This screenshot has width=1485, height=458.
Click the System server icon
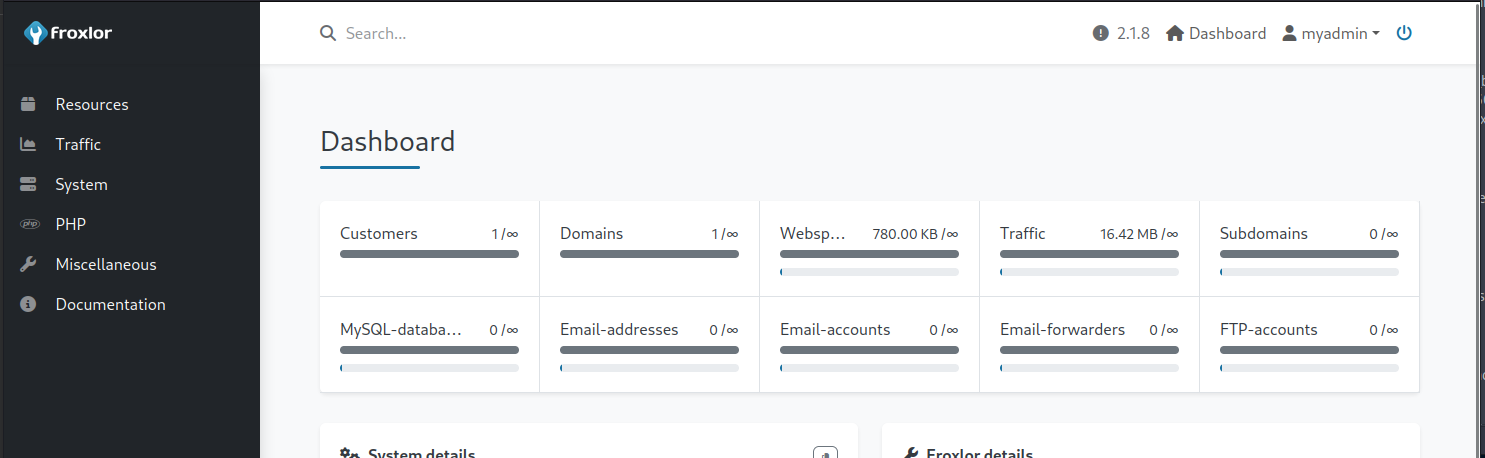click(x=28, y=184)
